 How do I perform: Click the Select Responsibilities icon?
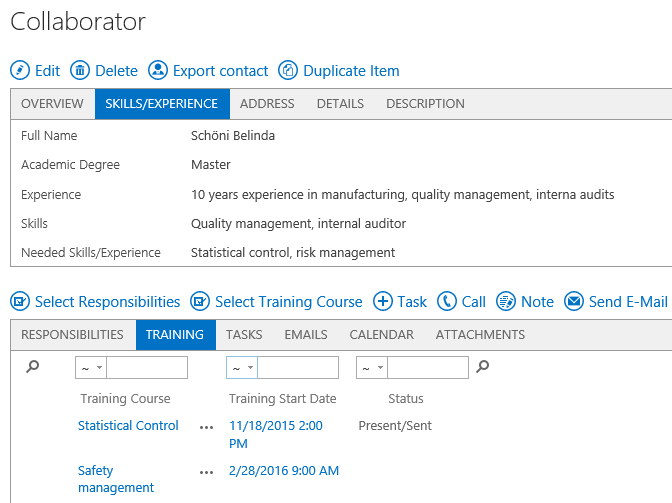[20, 301]
